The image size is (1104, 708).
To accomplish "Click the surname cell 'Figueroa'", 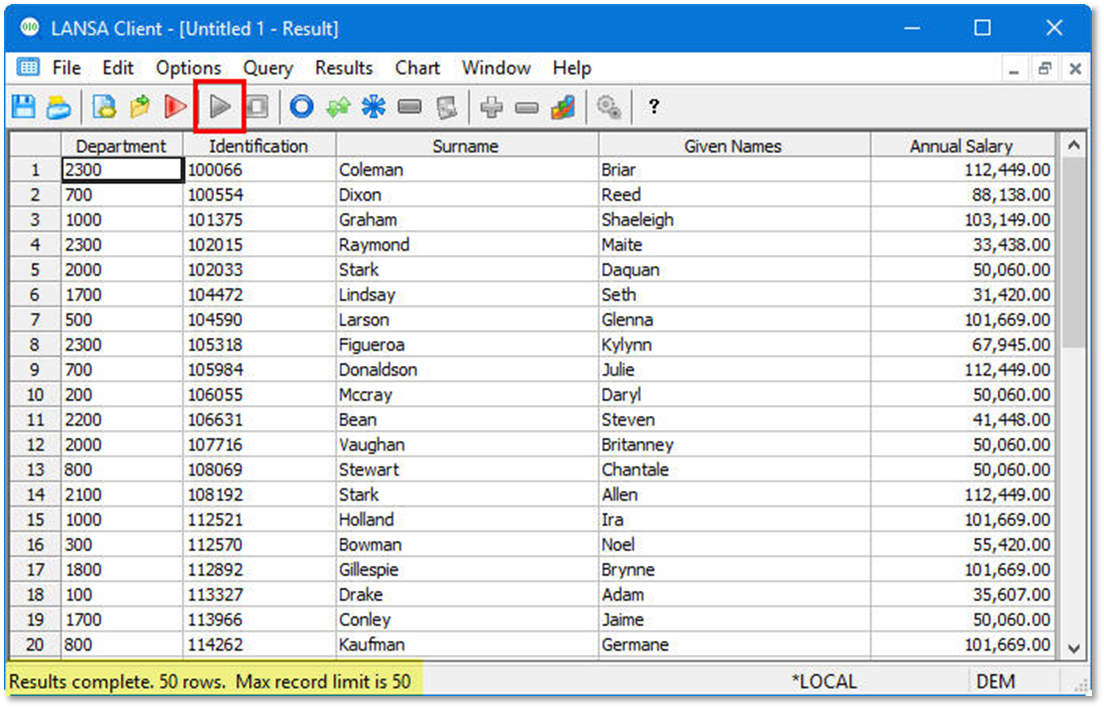I will [x=468, y=345].
